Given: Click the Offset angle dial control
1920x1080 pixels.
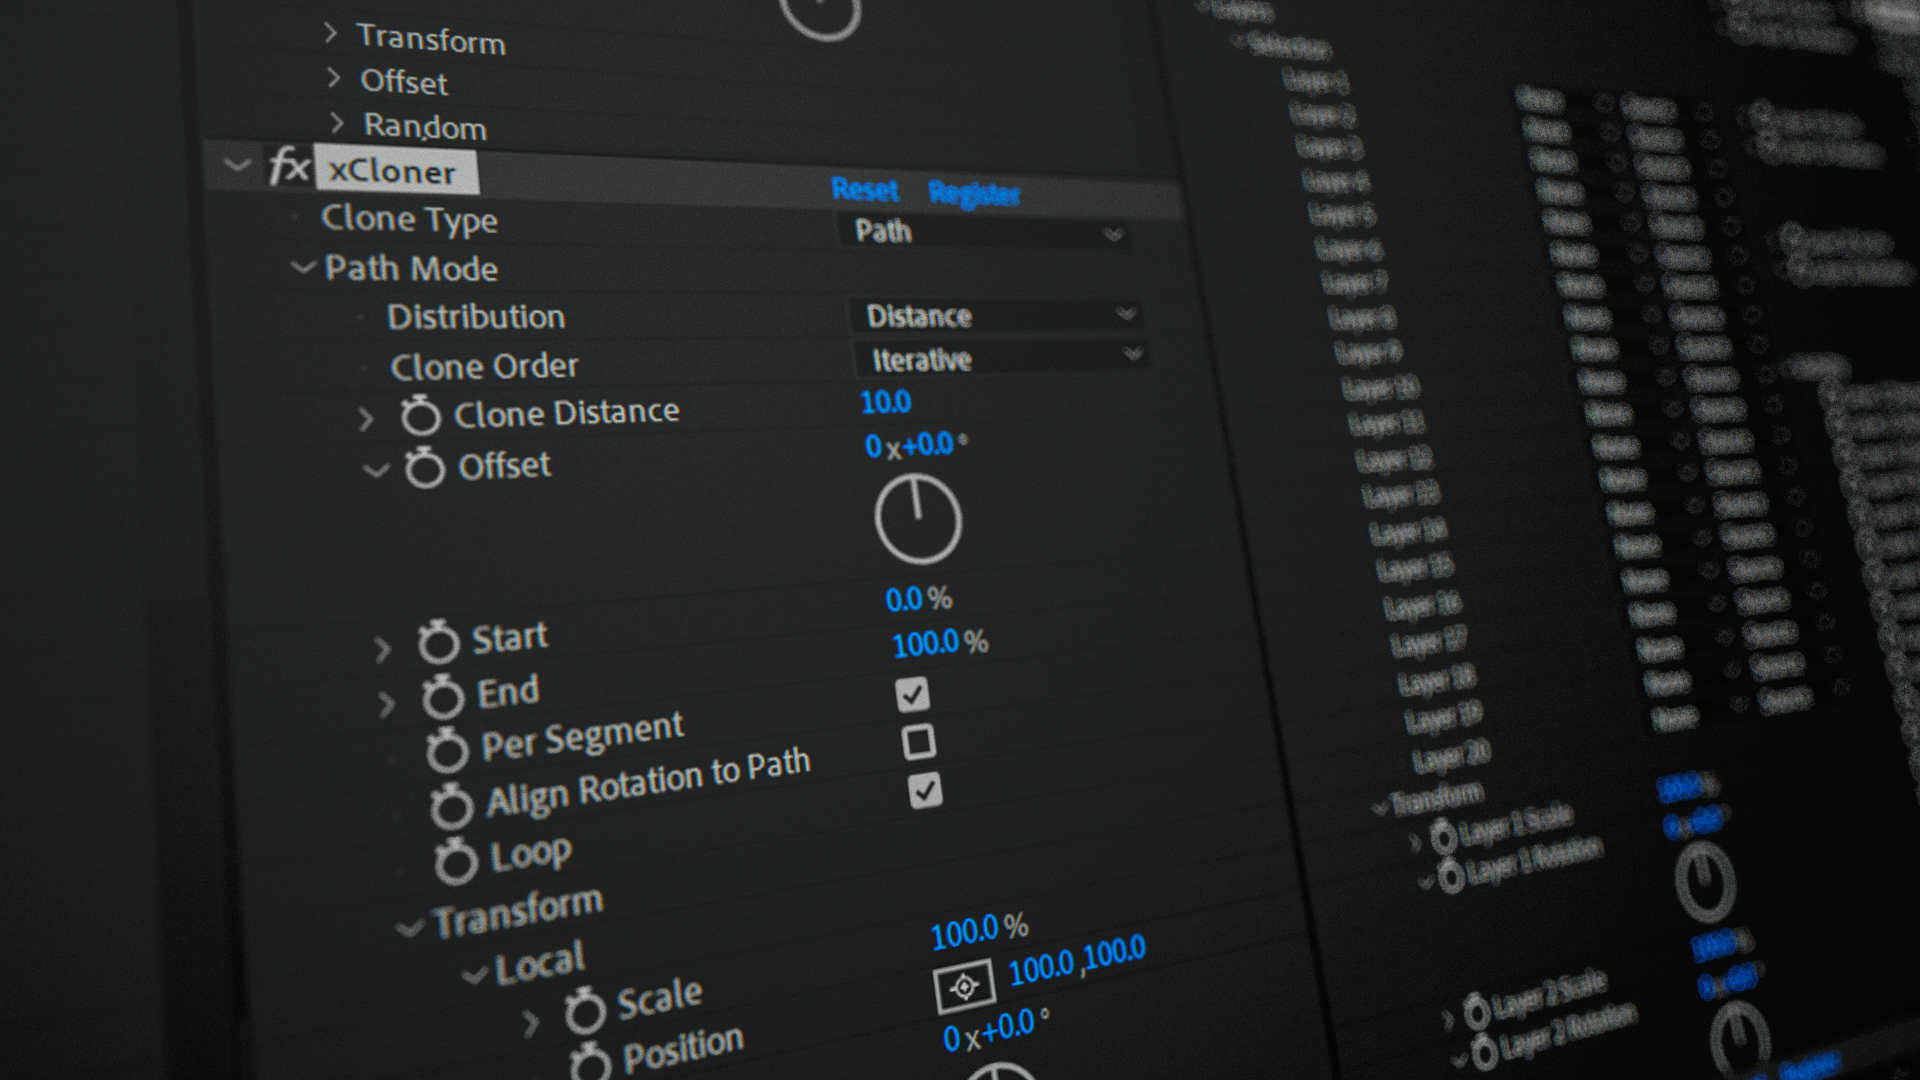Looking at the screenshot, I should (918, 519).
